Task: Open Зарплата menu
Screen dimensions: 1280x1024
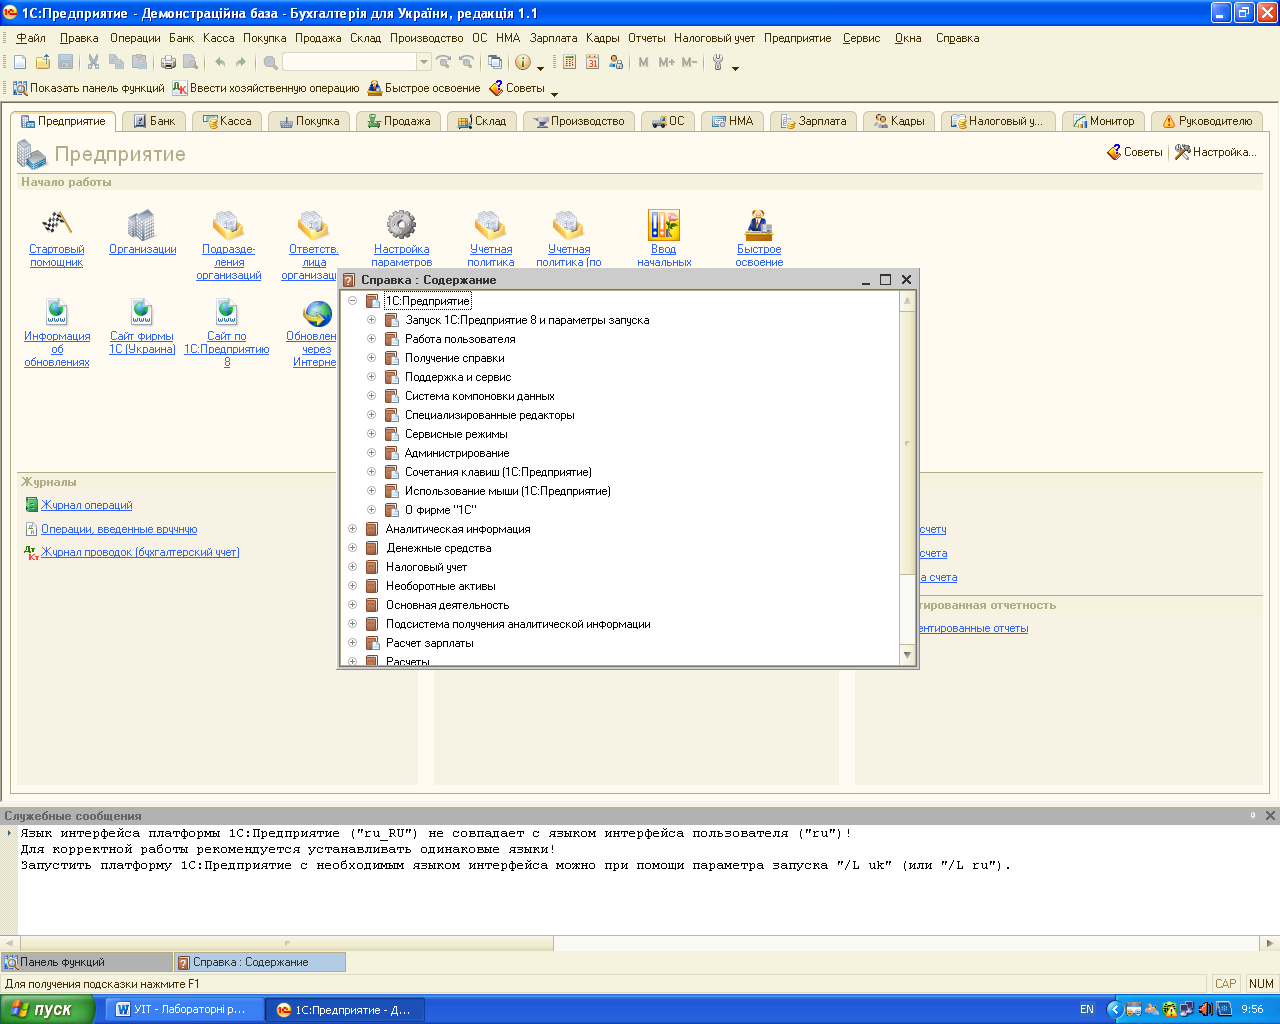Action: pyautogui.click(x=553, y=38)
